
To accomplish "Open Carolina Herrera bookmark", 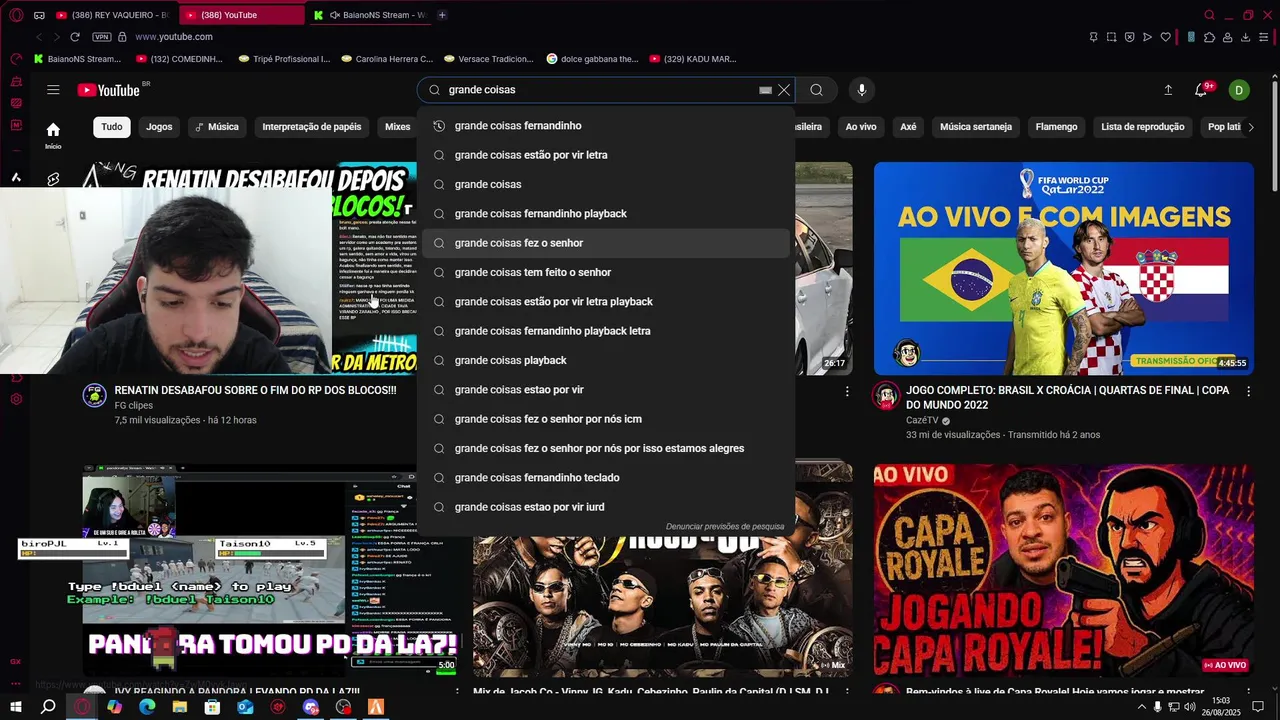I will 387,59.
